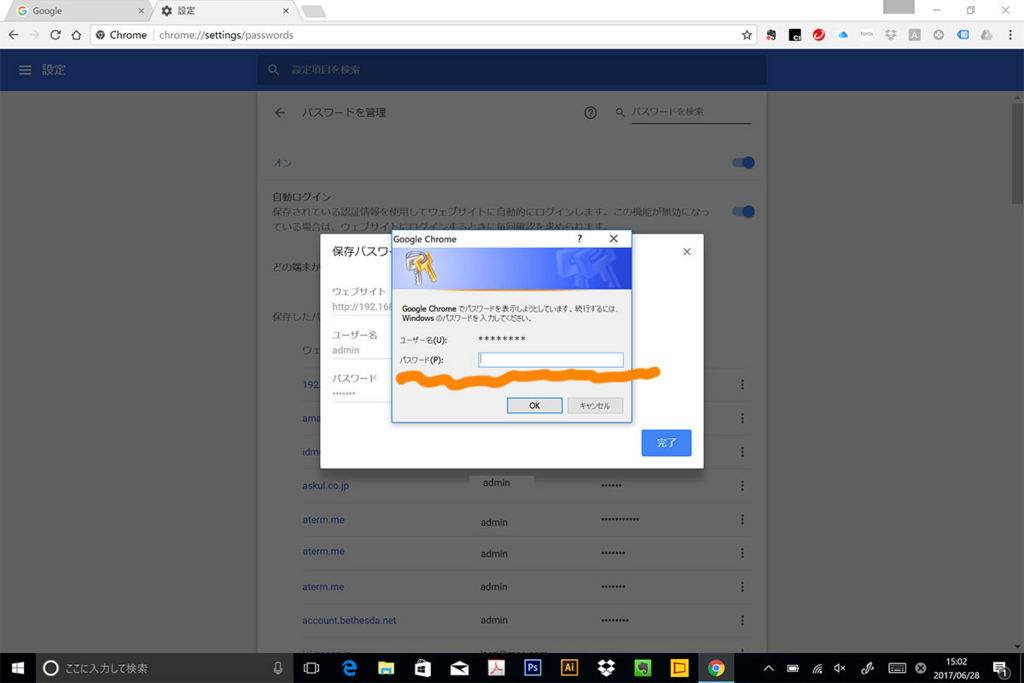Launch Photoshop from the taskbar
Screen dimensions: 1024x683
[x=533, y=668]
